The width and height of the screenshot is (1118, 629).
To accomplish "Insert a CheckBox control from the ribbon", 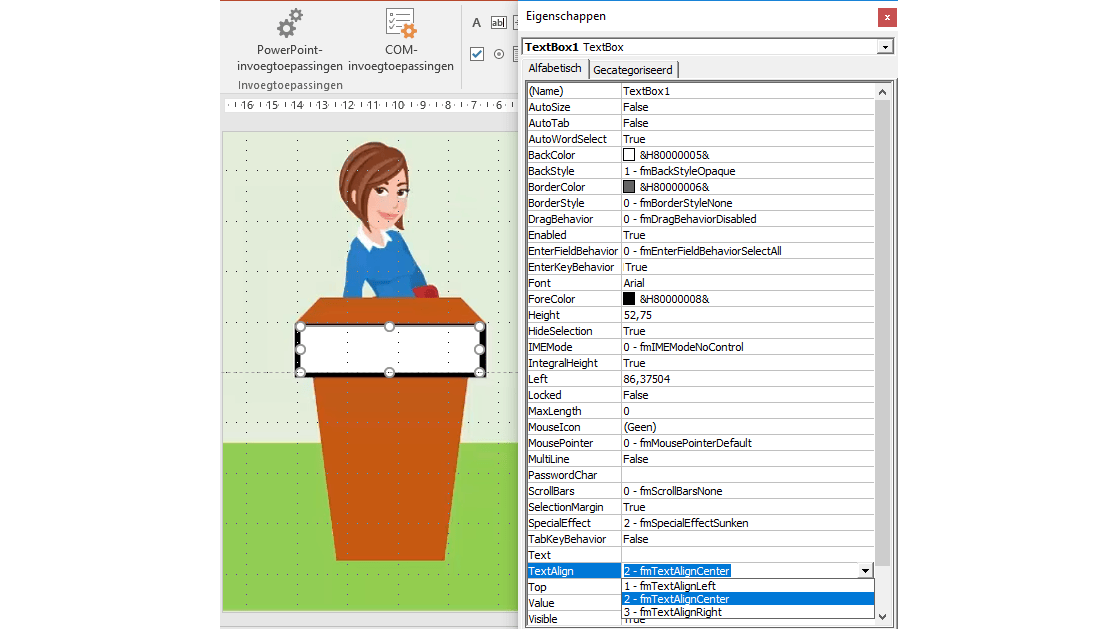I will [x=477, y=54].
